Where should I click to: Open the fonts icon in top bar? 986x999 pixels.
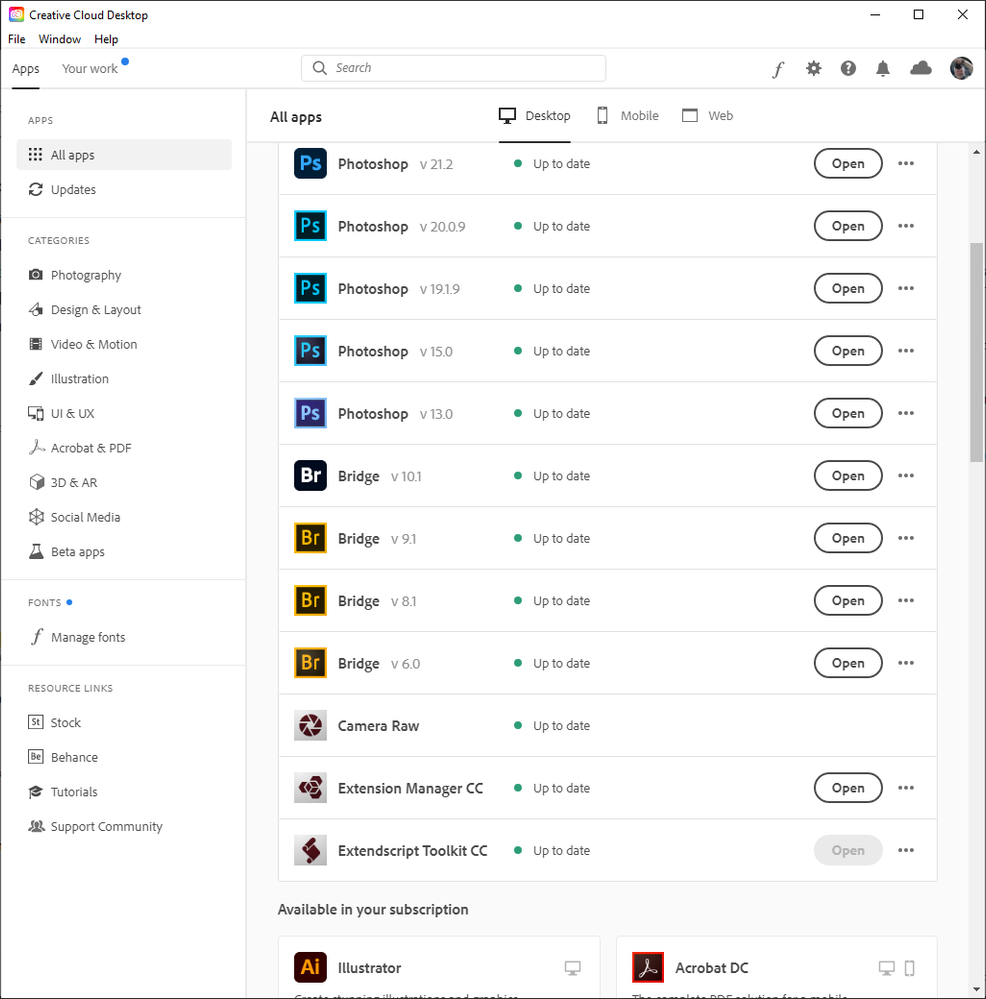(x=778, y=69)
